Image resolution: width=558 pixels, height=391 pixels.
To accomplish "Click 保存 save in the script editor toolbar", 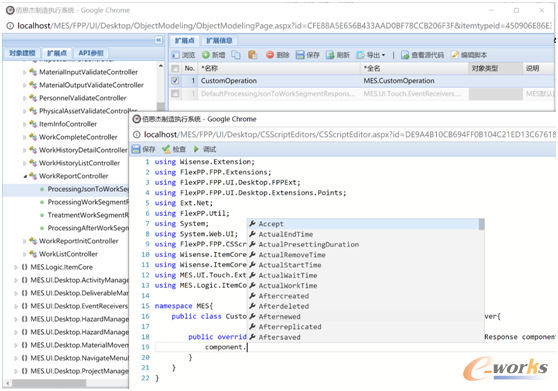I will (x=143, y=149).
